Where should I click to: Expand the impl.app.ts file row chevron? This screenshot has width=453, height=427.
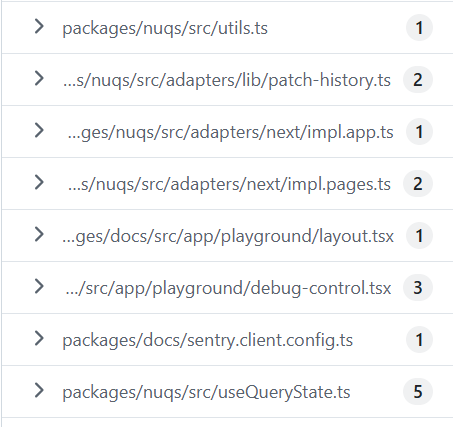point(39,131)
